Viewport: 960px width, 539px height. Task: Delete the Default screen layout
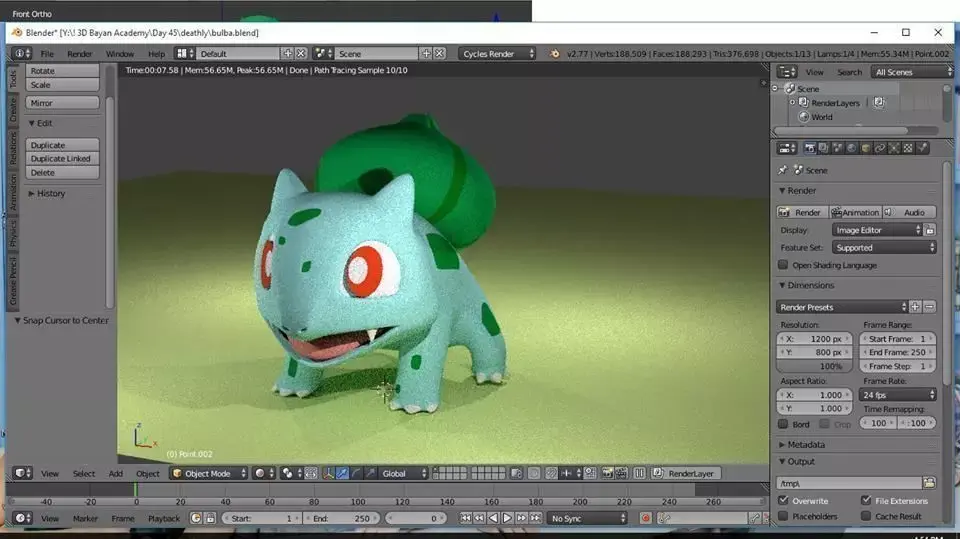pyautogui.click(x=301, y=54)
